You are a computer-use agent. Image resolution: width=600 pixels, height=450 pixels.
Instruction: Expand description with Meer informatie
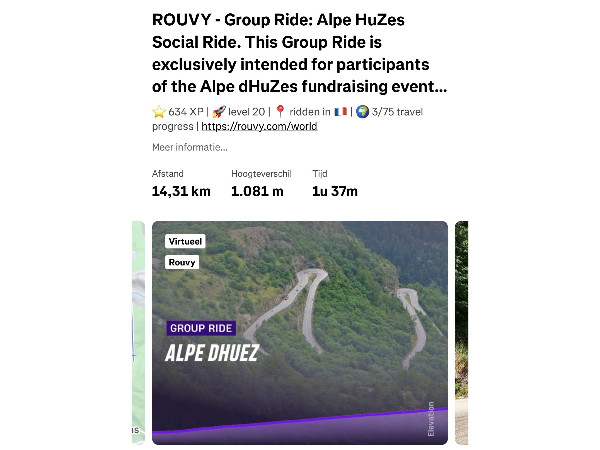(x=183, y=147)
